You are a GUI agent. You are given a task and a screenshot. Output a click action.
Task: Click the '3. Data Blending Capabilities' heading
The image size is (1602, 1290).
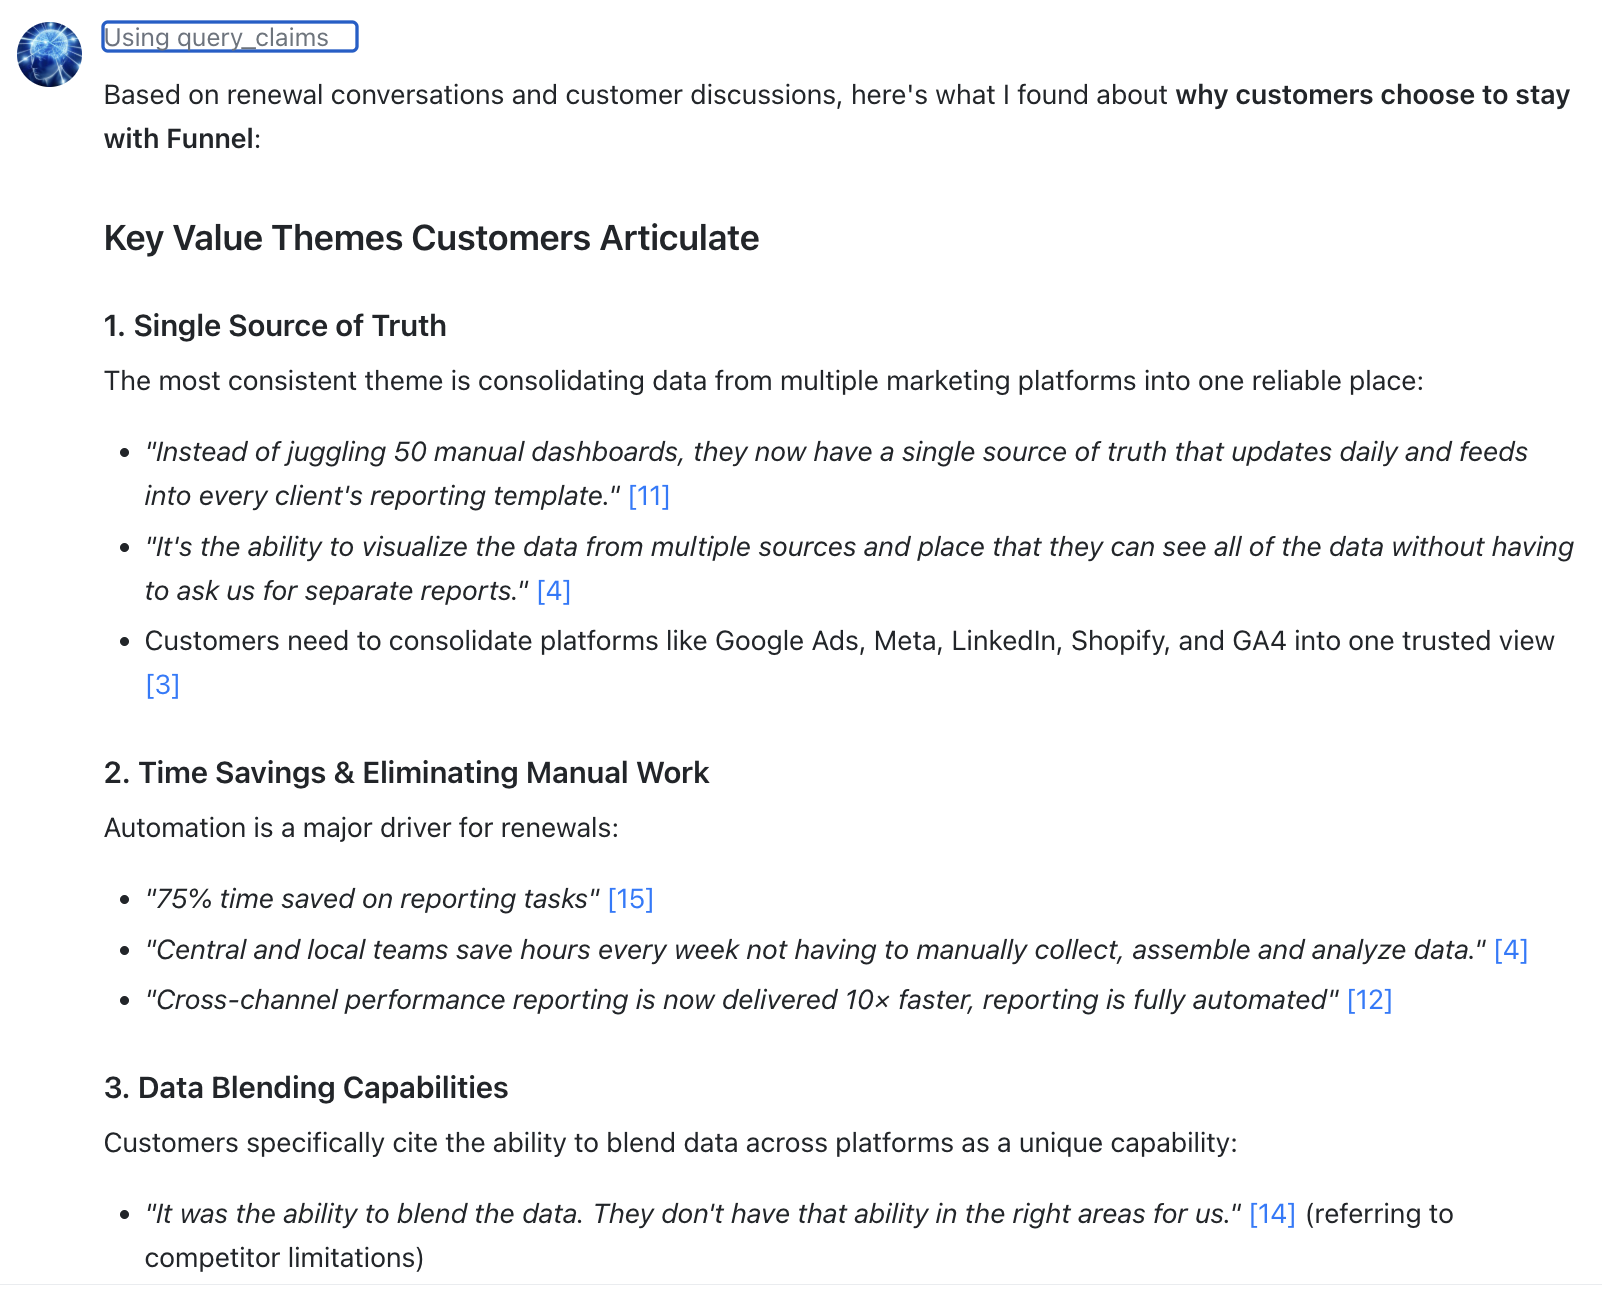[x=306, y=1088]
